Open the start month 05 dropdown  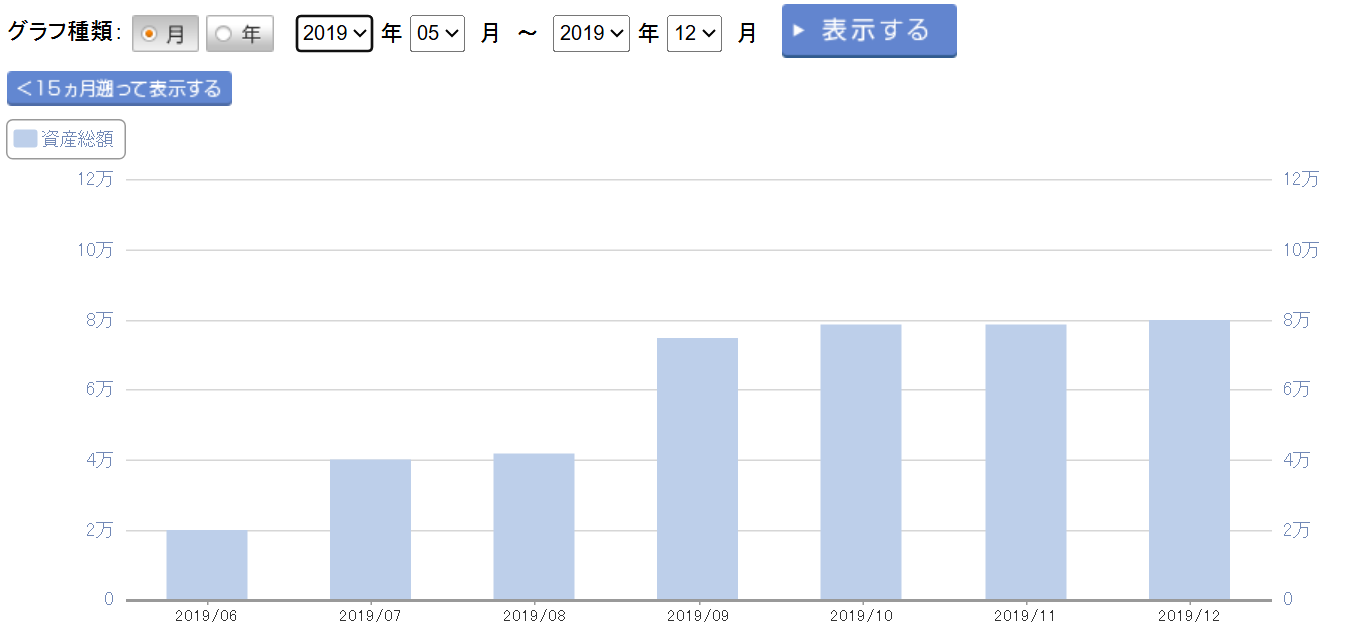click(437, 33)
